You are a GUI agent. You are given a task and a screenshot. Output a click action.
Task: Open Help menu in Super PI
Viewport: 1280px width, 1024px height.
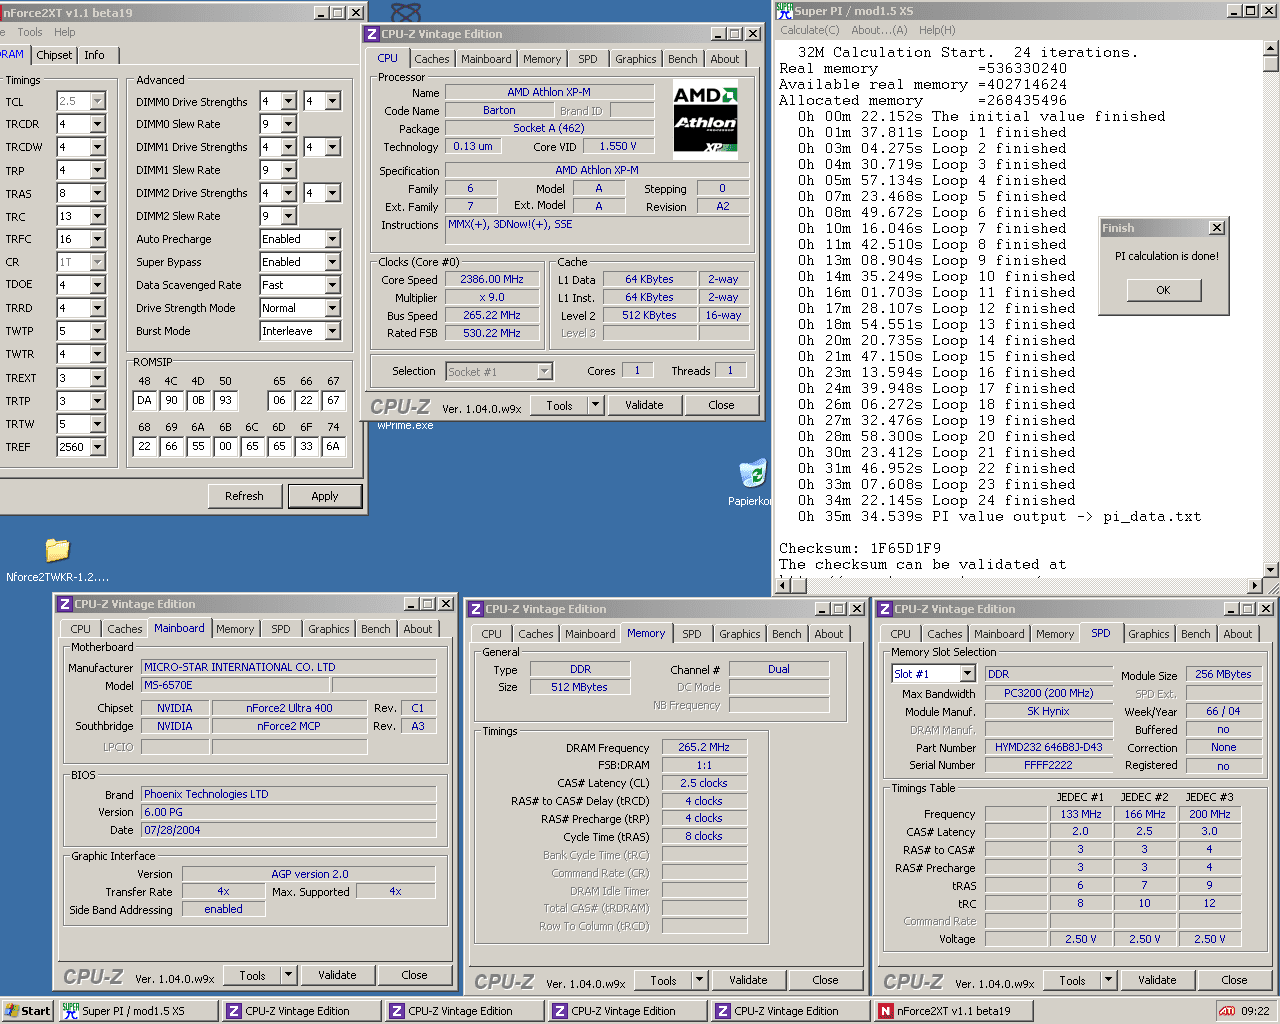(937, 30)
